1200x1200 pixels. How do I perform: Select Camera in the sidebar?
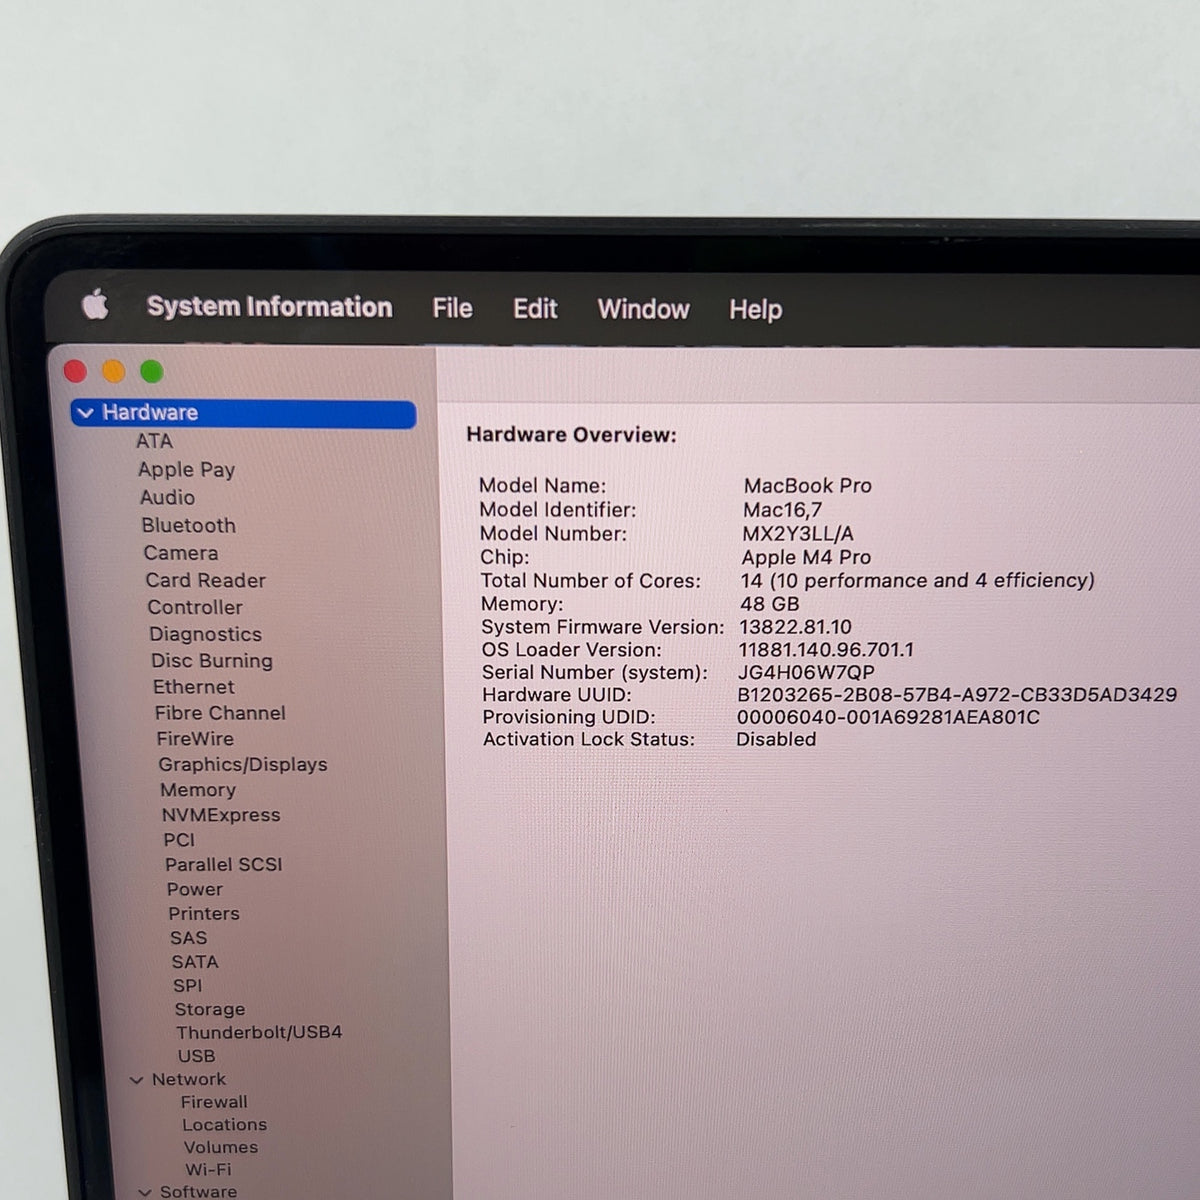(180, 553)
